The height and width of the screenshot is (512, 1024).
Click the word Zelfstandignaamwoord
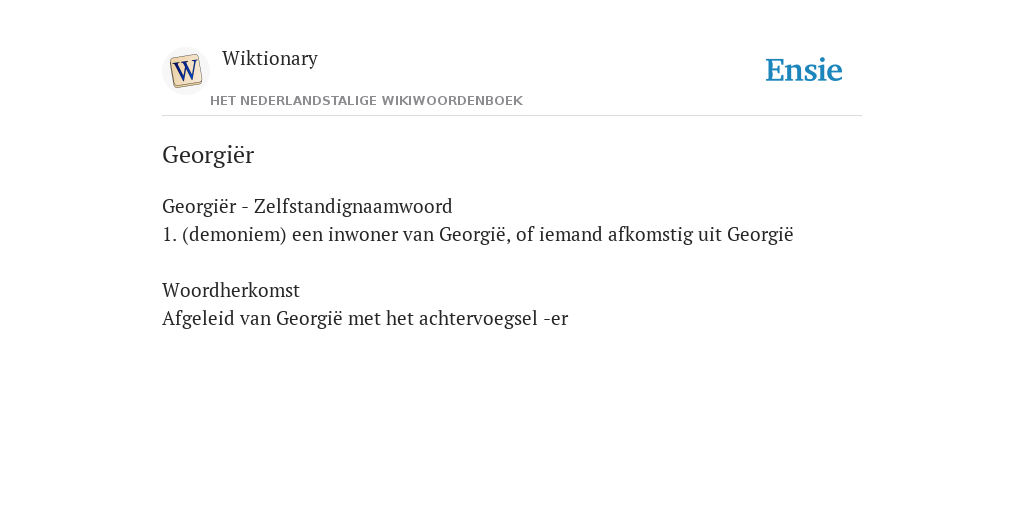click(x=353, y=206)
